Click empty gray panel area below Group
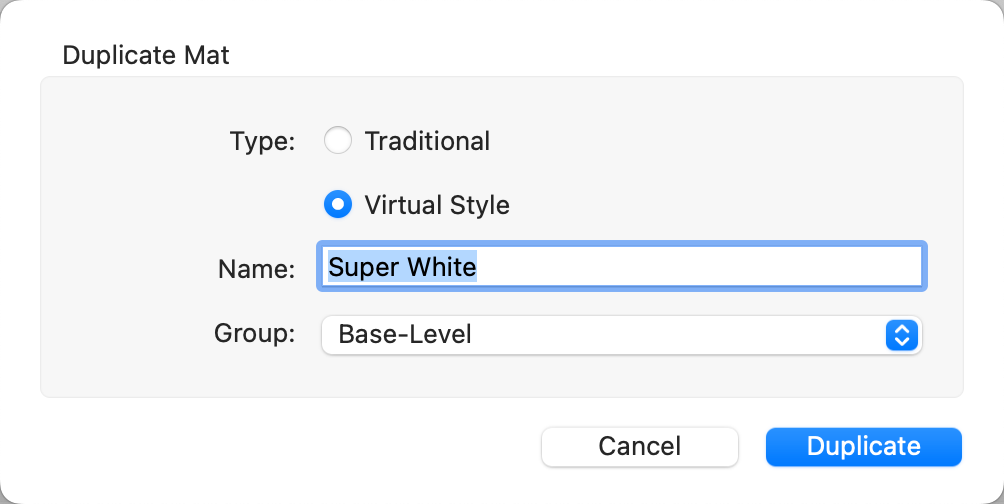 click(500, 377)
